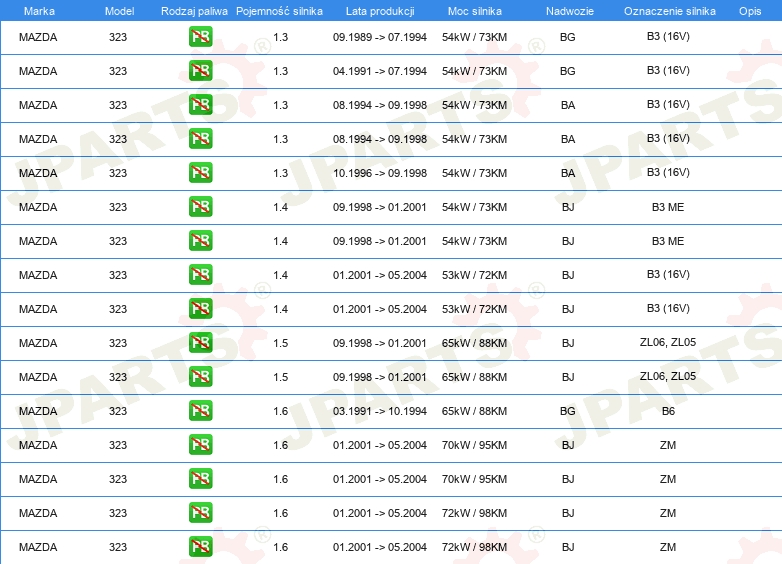Select the Rodzaj paliwa column header
Screen dimensions: 782x564
(x=194, y=11)
